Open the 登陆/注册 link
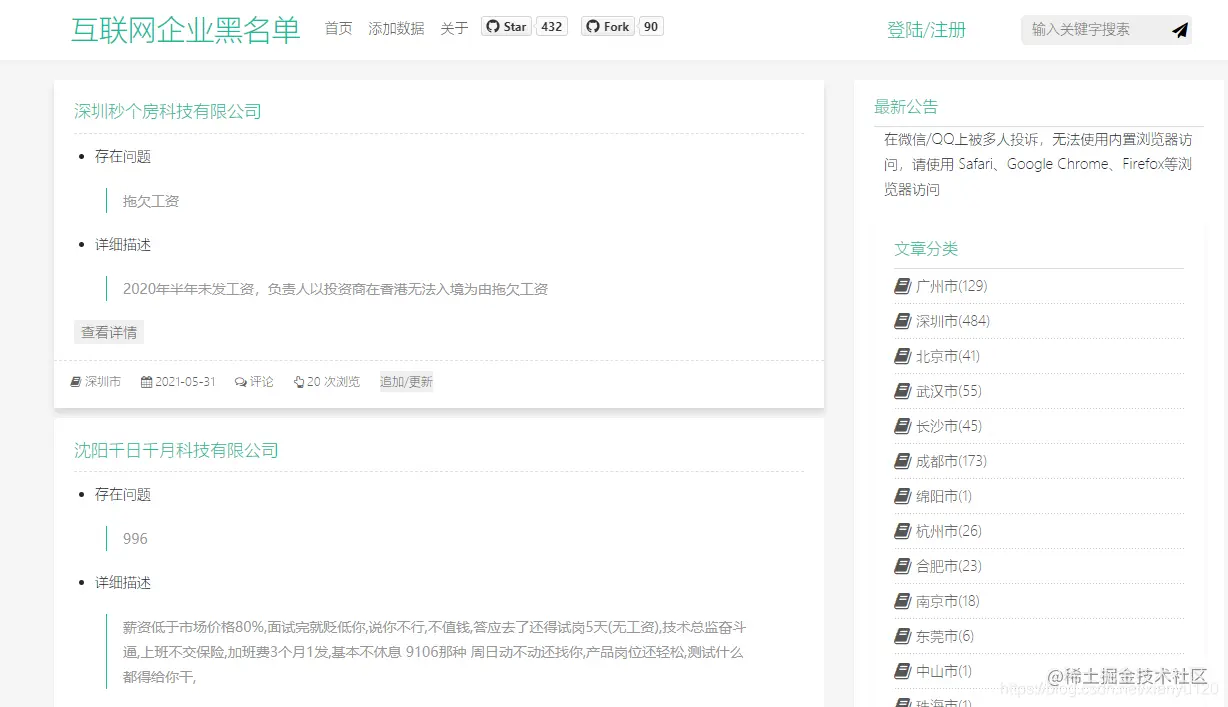The width and height of the screenshot is (1228, 707). 925,30
